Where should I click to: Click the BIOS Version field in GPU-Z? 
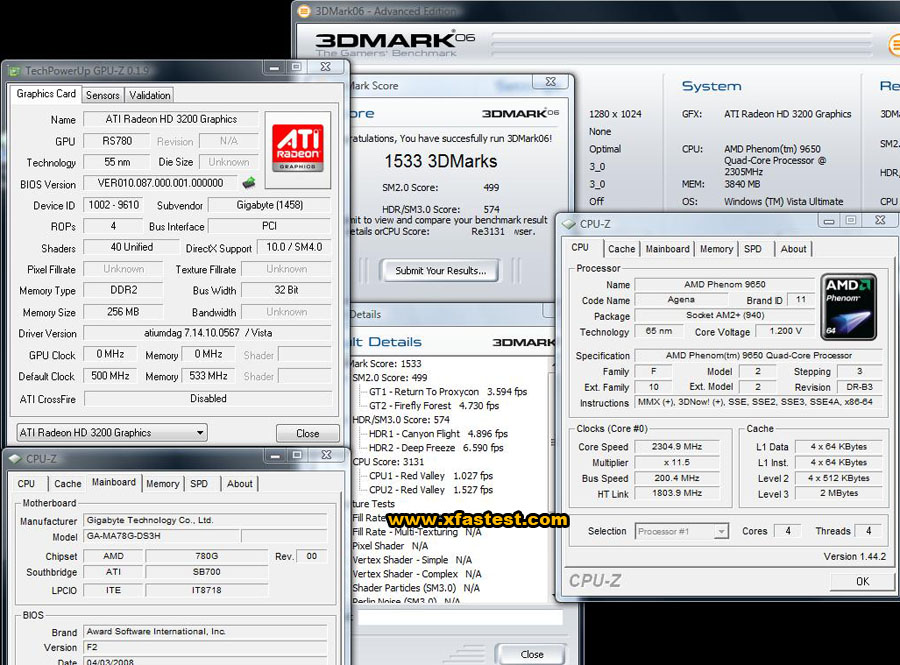pyautogui.click(x=161, y=183)
